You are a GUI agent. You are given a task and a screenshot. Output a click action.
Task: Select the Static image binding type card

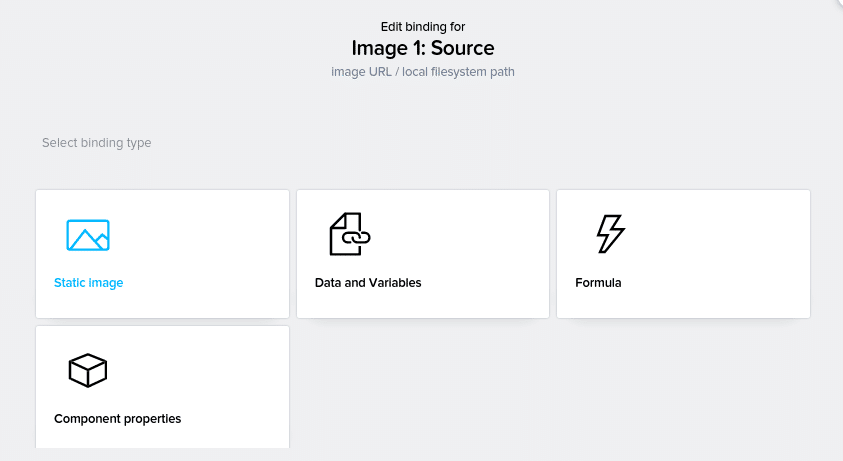[162, 254]
